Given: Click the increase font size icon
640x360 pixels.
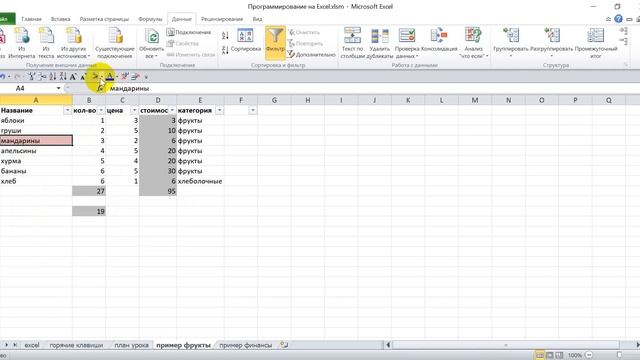Looking at the screenshot, I should (x=73, y=76).
